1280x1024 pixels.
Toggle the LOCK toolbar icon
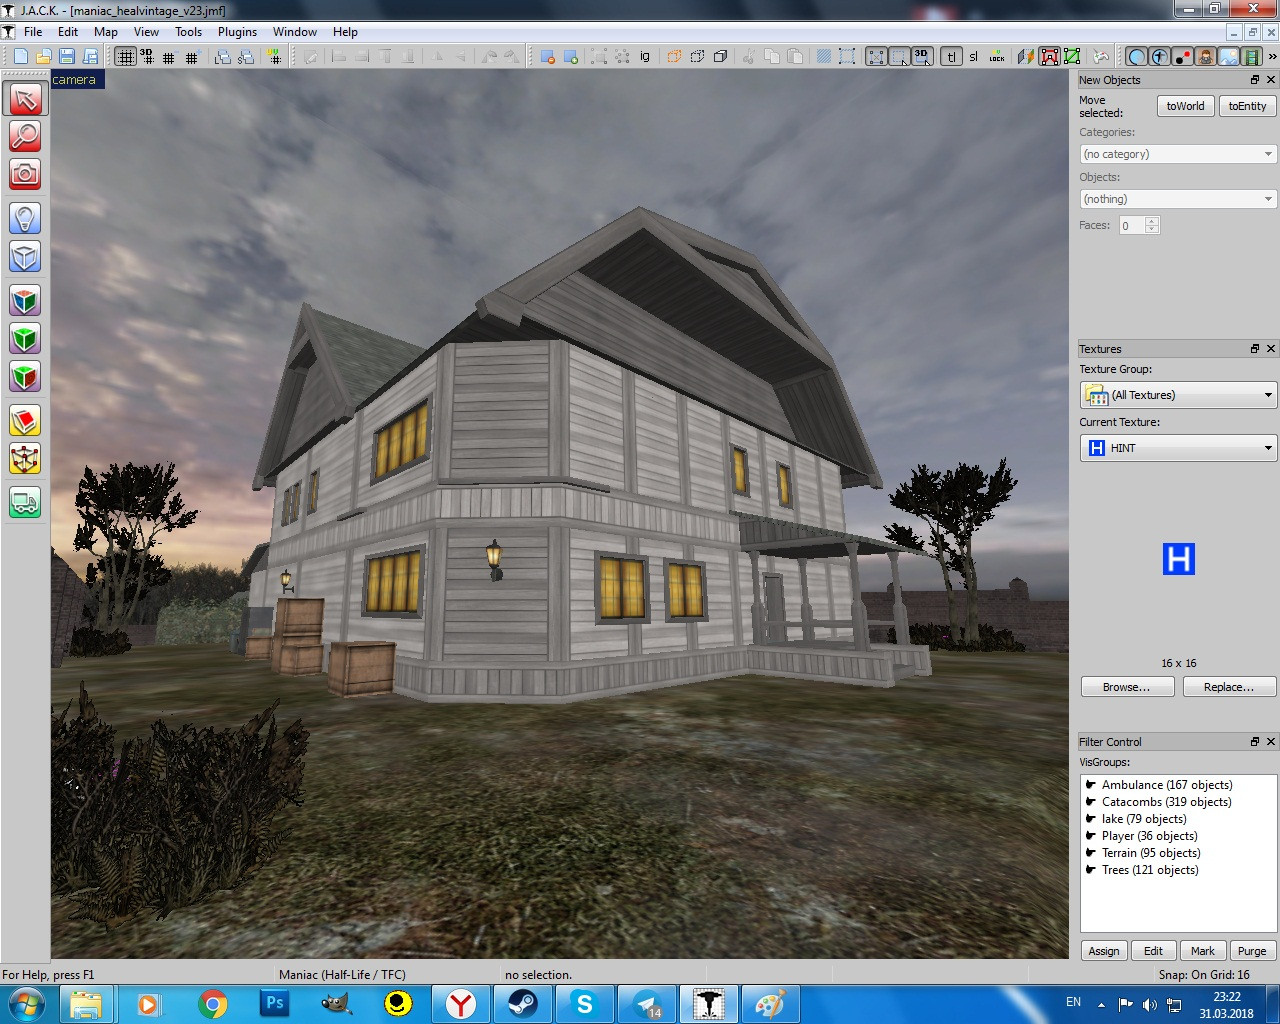pyautogui.click(x=997, y=56)
